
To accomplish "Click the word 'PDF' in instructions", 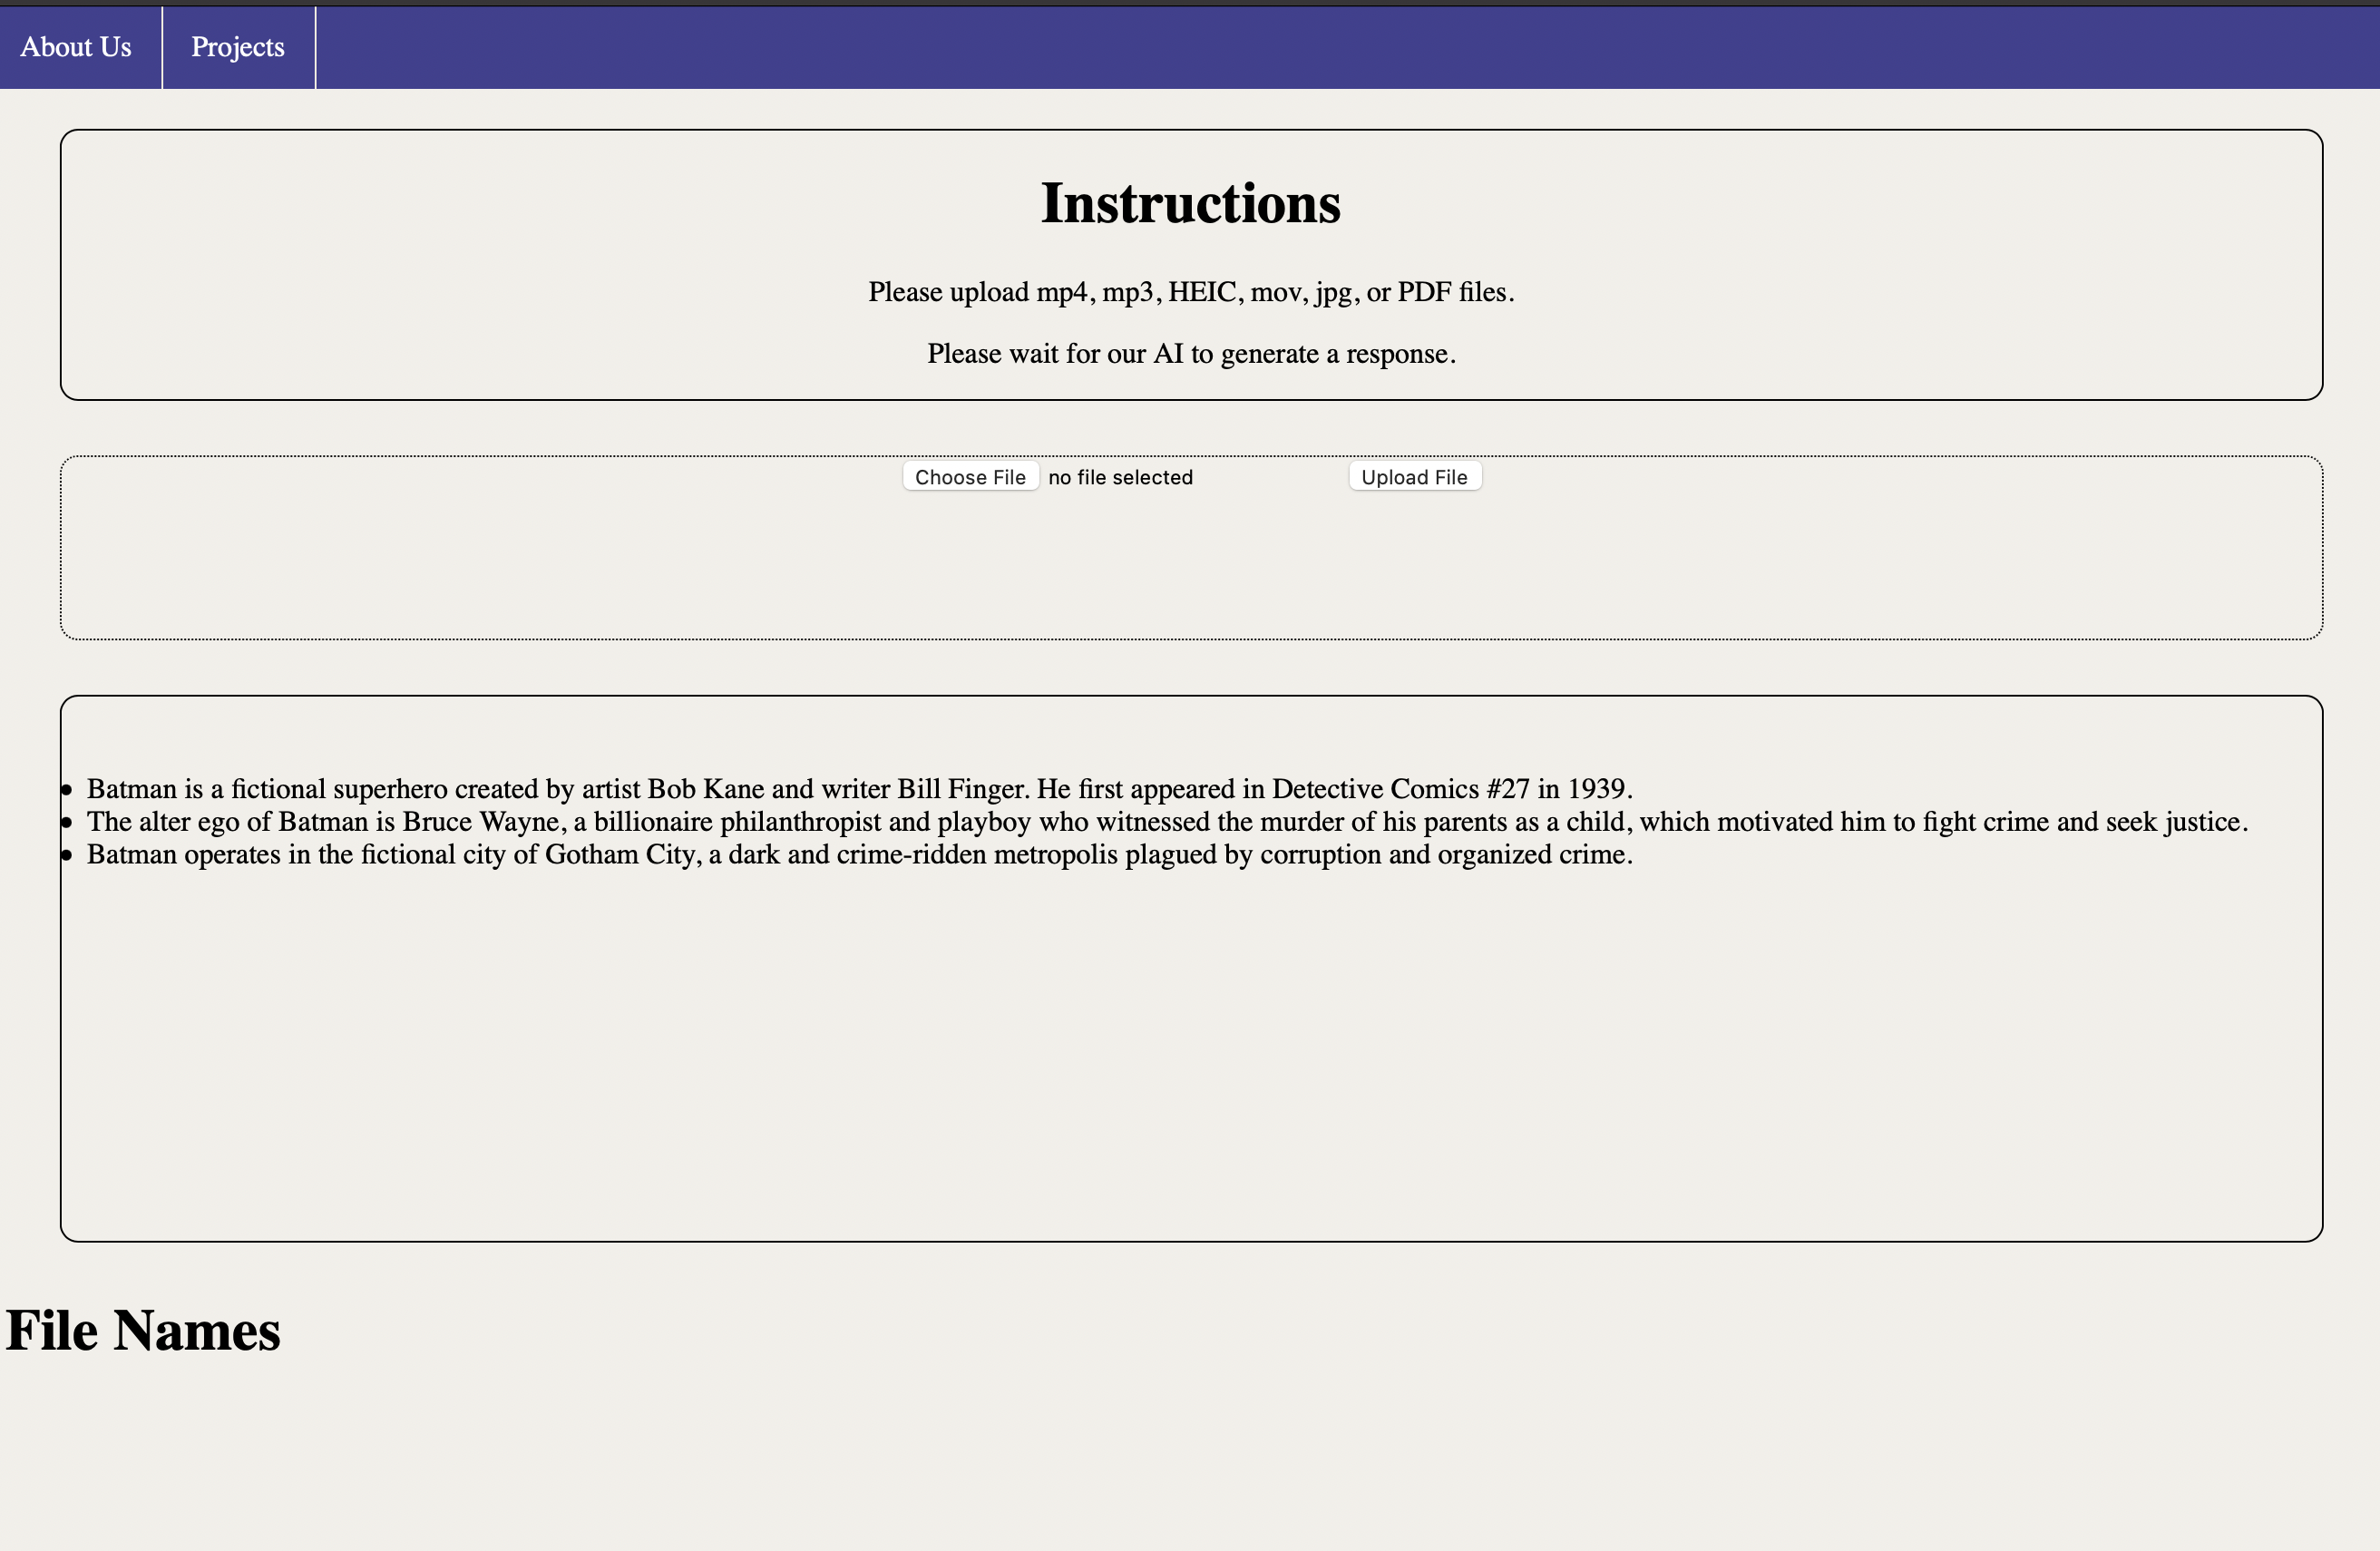I will pos(1424,292).
